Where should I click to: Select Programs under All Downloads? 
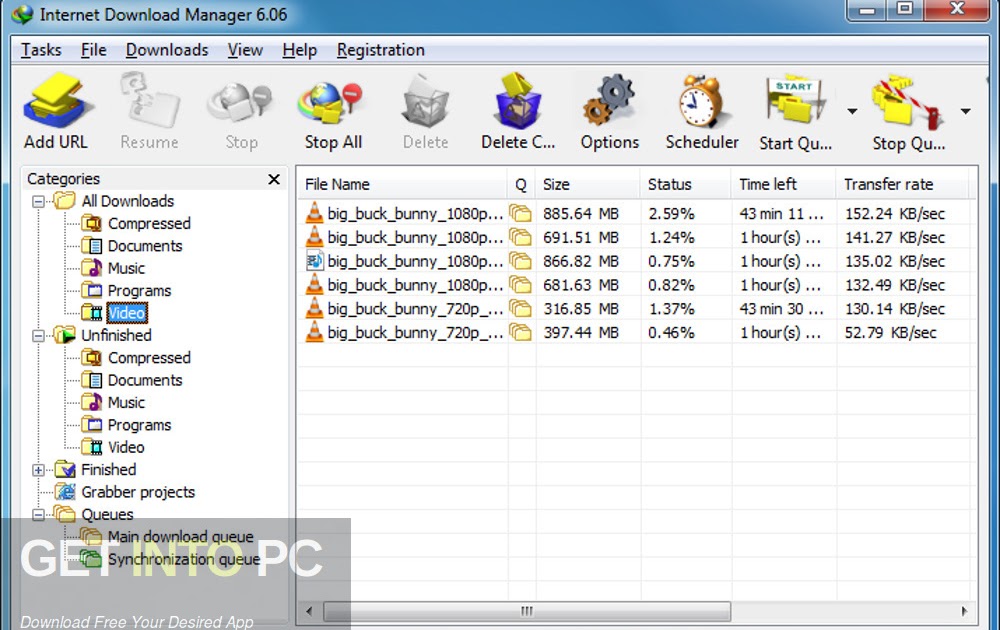point(139,290)
